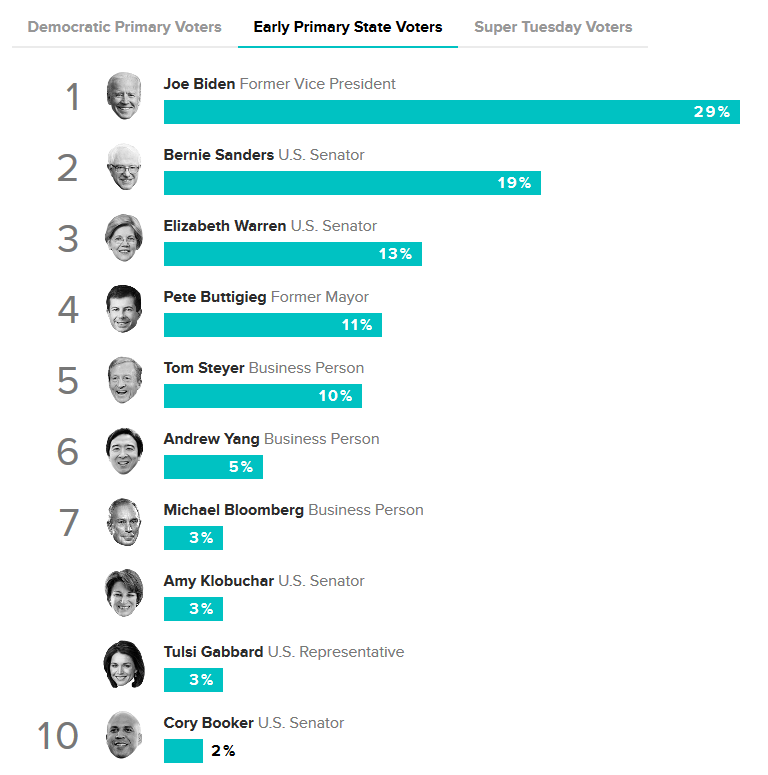Click Andrew Yang's headshot photo
Image resolution: width=768 pixels, height=775 pixels.
[124, 451]
